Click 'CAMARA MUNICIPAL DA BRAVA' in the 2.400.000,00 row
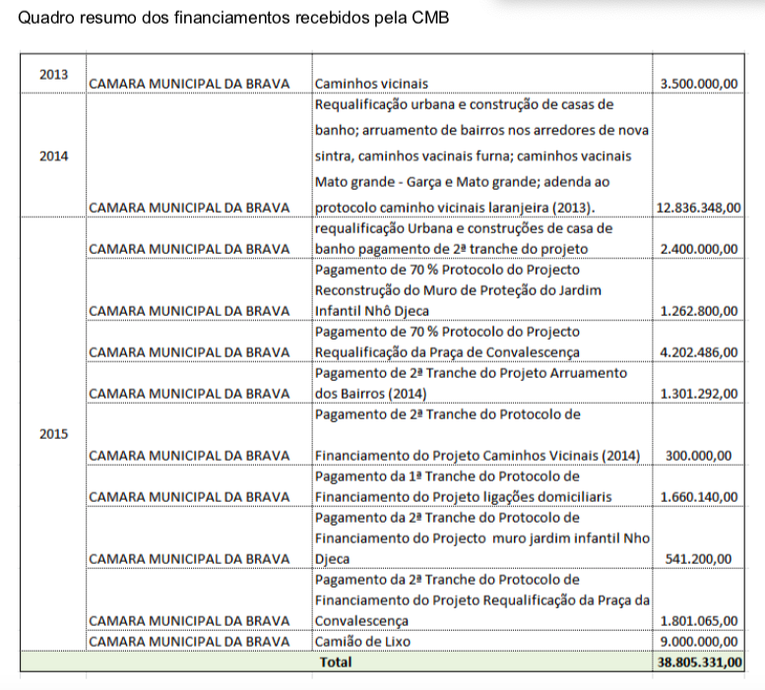The height and width of the screenshot is (690, 765). [189, 249]
